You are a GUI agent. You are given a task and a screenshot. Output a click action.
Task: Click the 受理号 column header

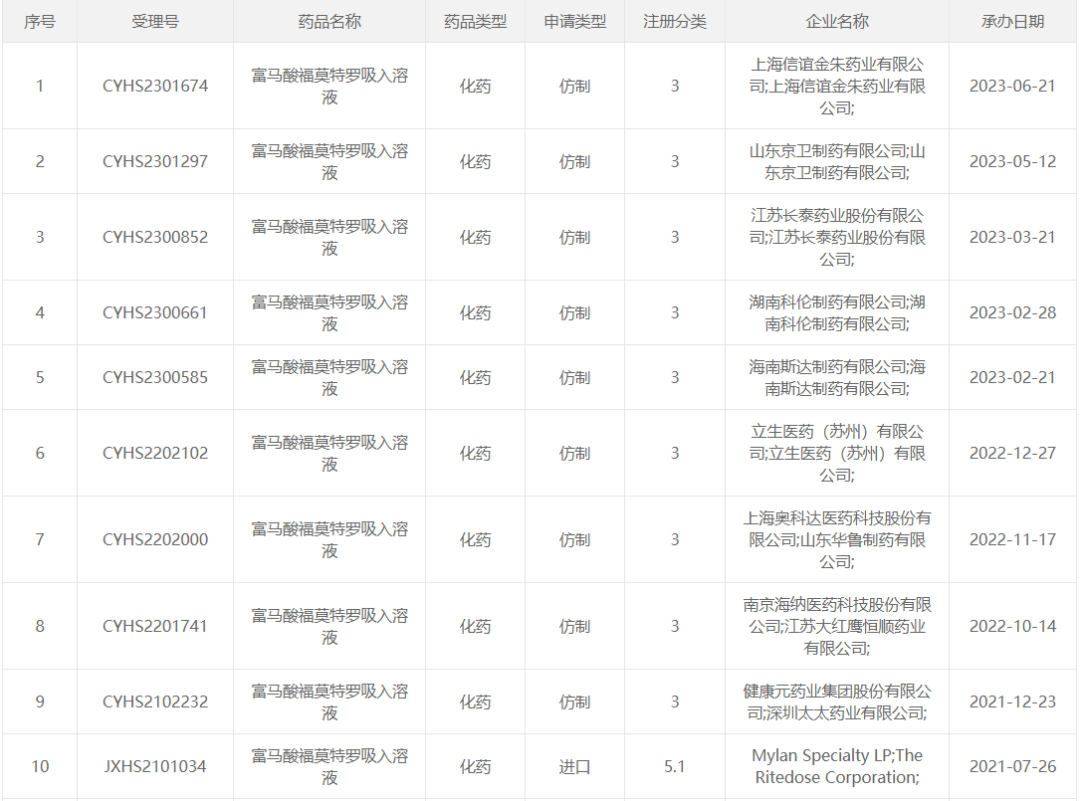coord(155,21)
